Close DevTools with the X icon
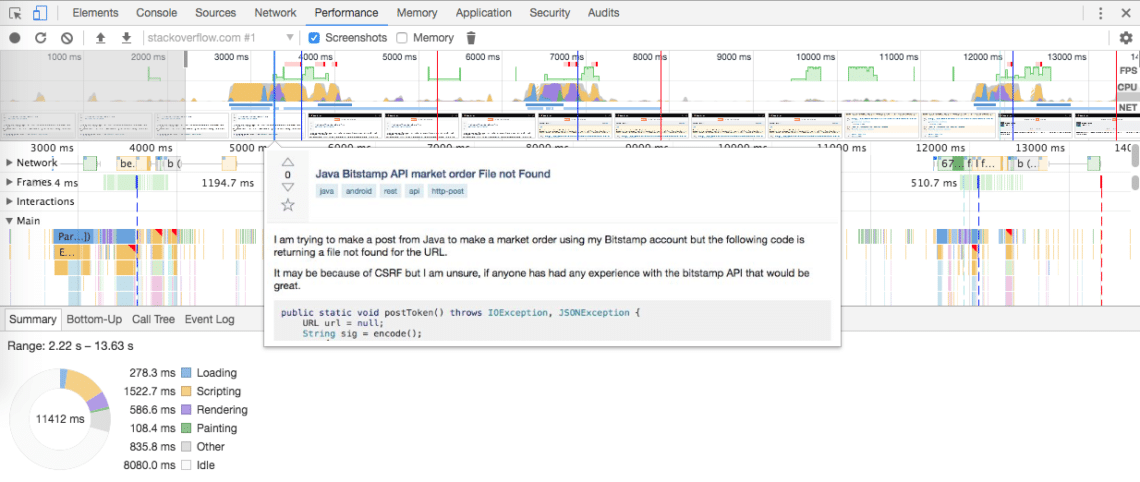This screenshot has height=482, width=1140. point(1126,13)
